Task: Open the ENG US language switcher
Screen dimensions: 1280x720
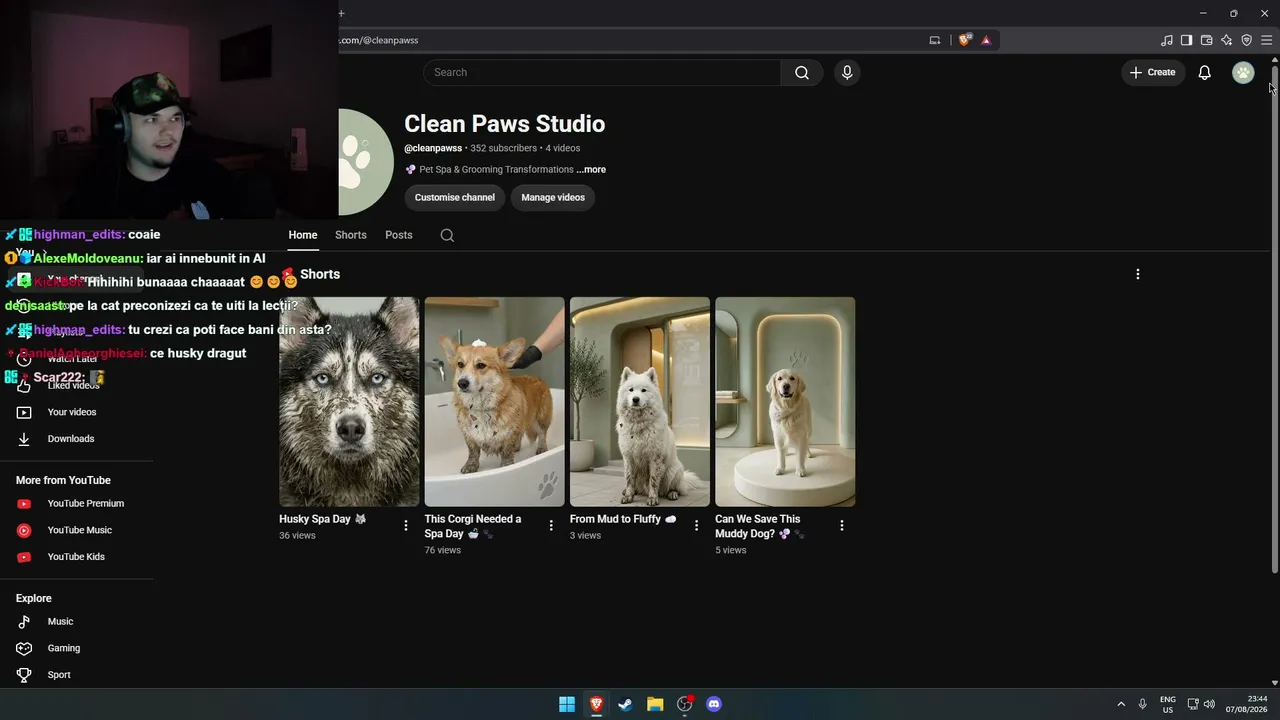Action: click(x=1168, y=704)
